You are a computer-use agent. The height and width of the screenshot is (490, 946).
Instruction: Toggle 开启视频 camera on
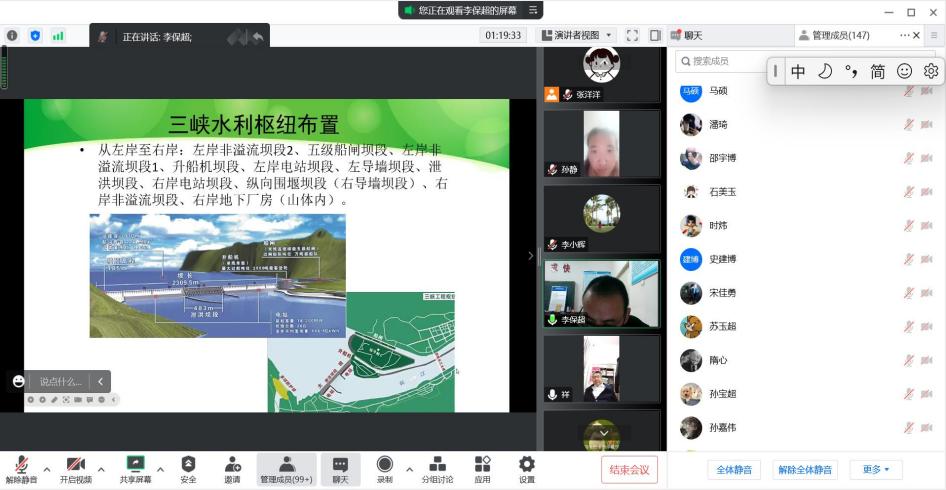(x=75, y=466)
